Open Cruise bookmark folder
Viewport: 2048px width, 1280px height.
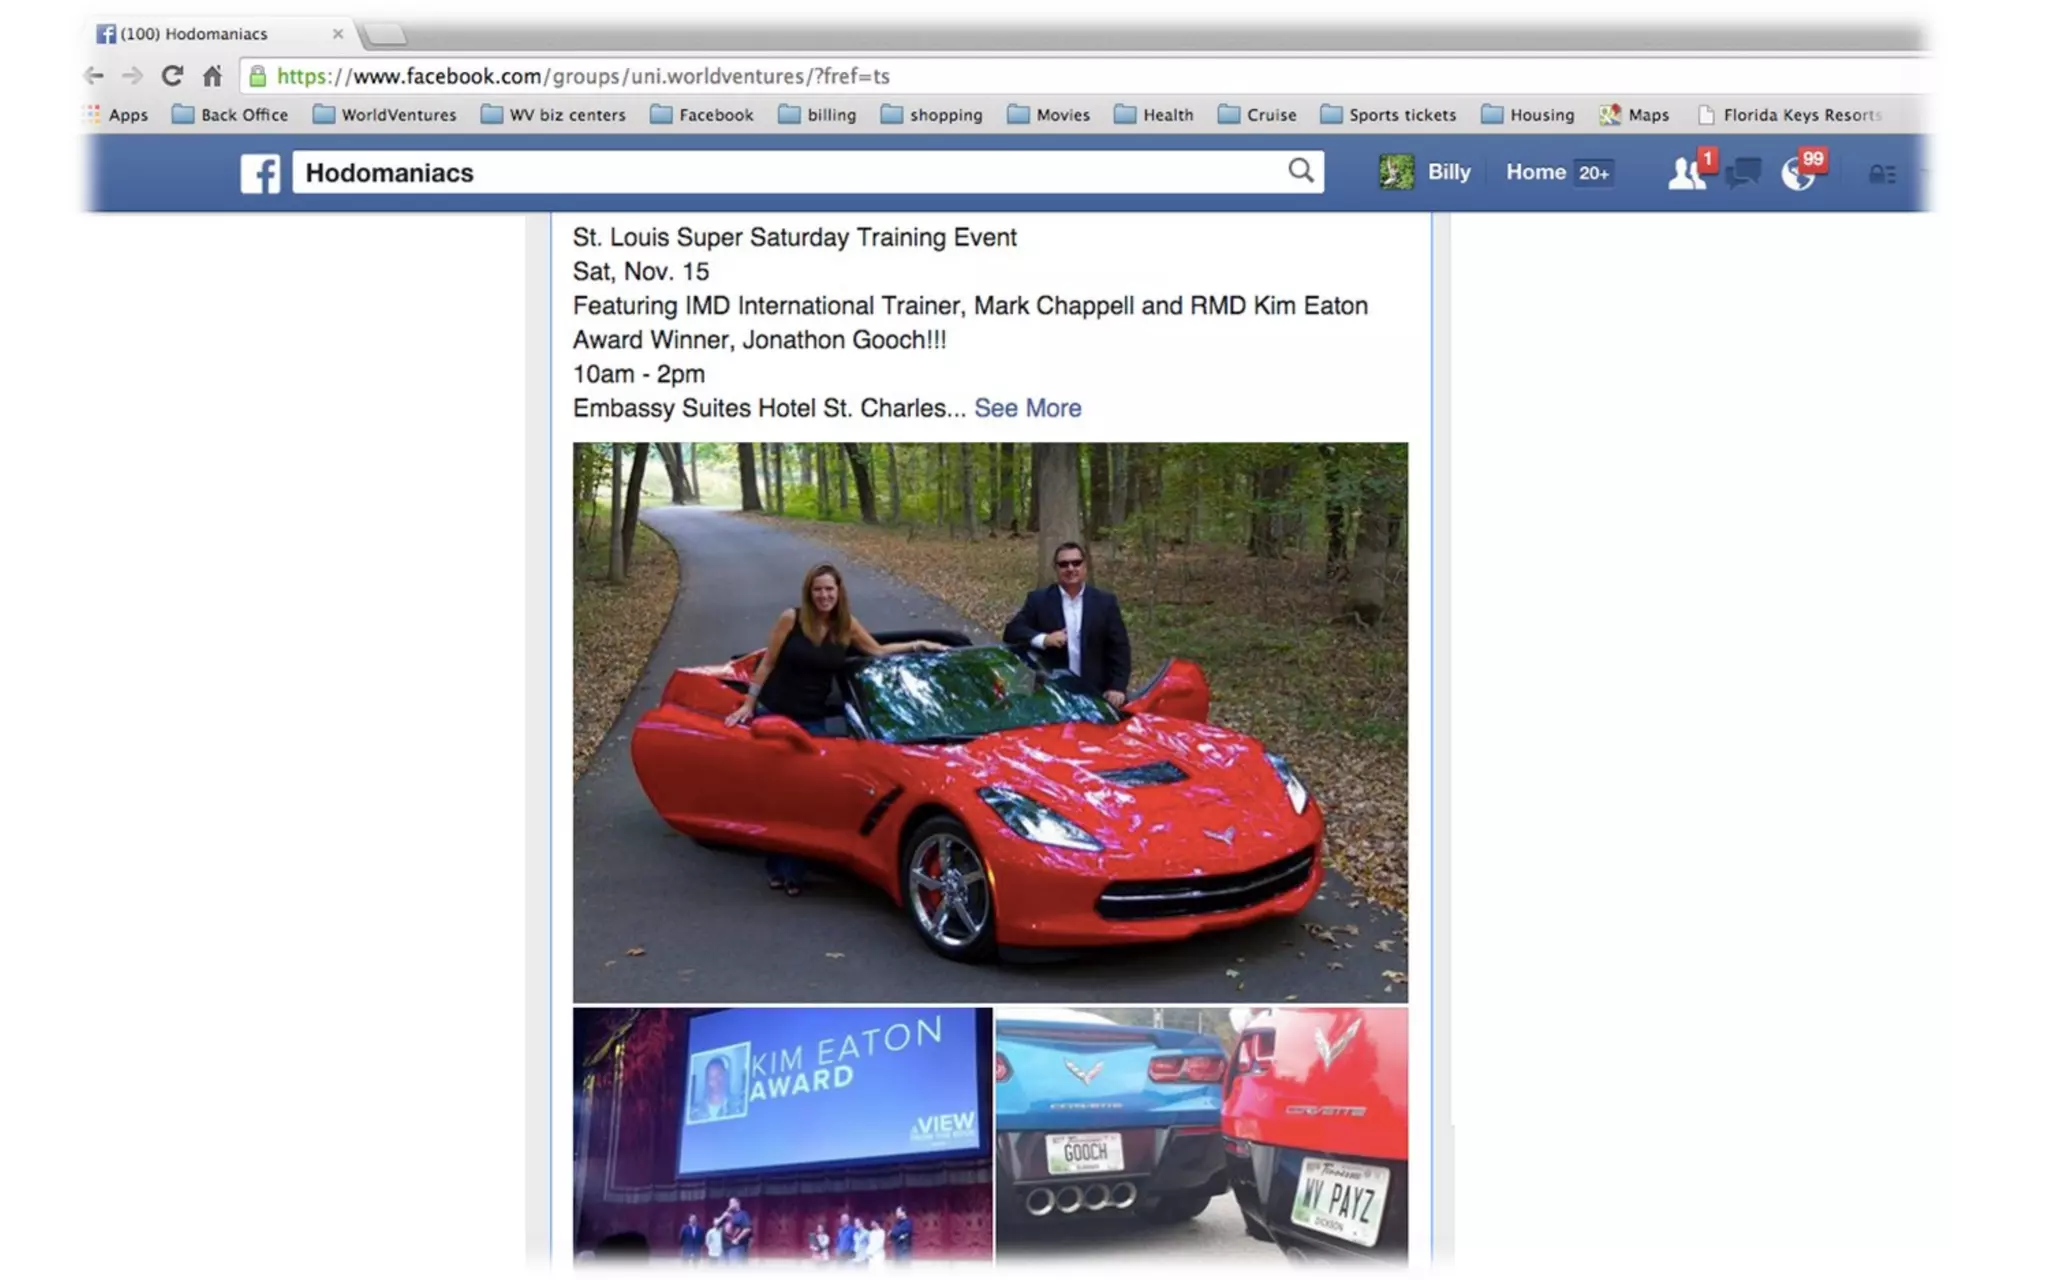[1257, 115]
